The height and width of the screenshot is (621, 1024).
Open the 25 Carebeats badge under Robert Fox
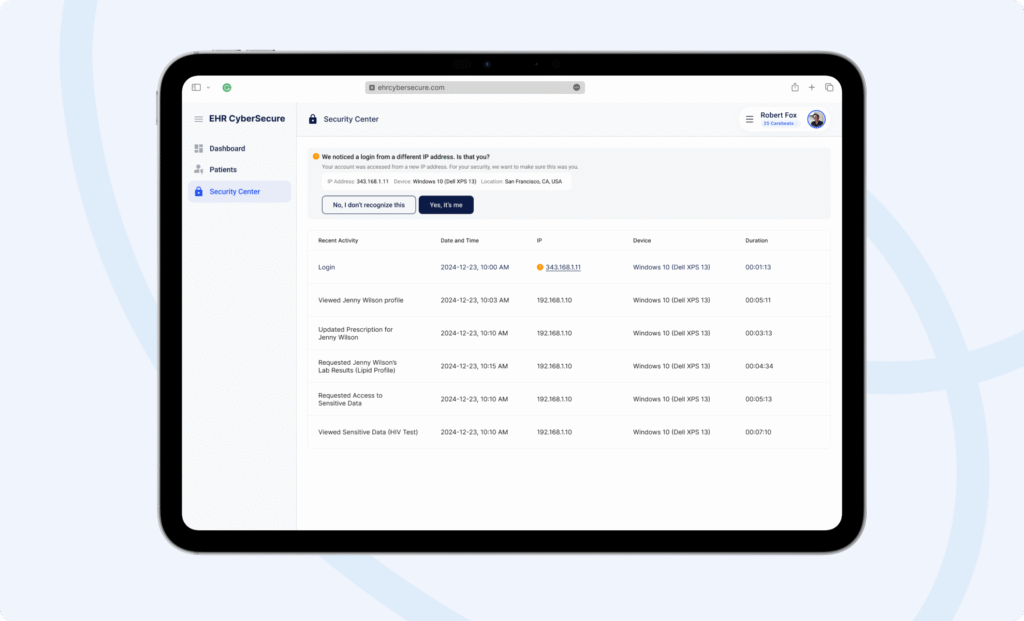[x=778, y=123]
